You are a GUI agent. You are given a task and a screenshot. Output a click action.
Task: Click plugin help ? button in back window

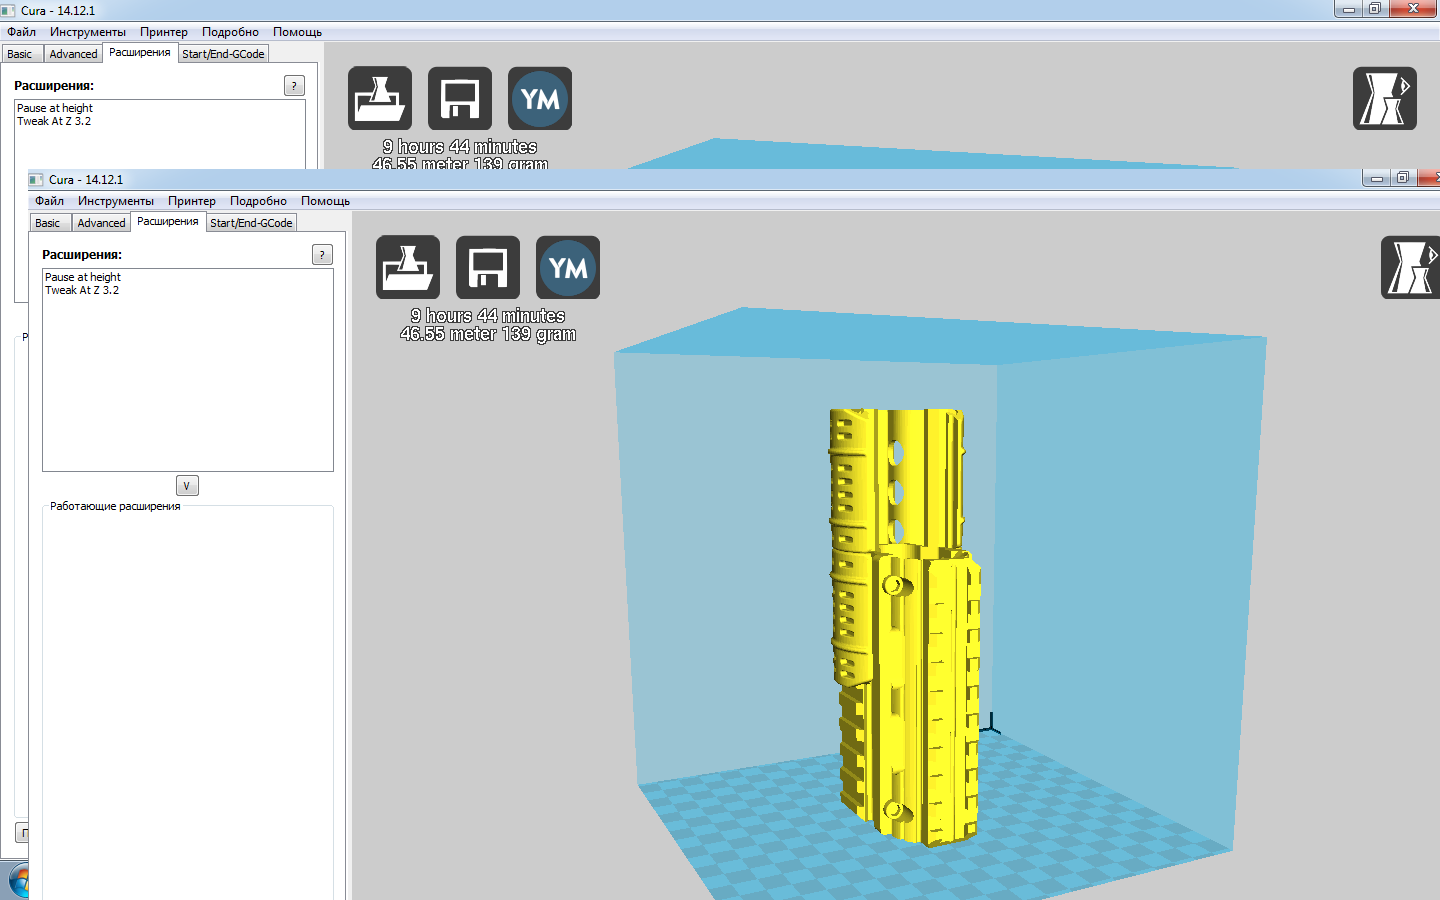click(x=294, y=86)
